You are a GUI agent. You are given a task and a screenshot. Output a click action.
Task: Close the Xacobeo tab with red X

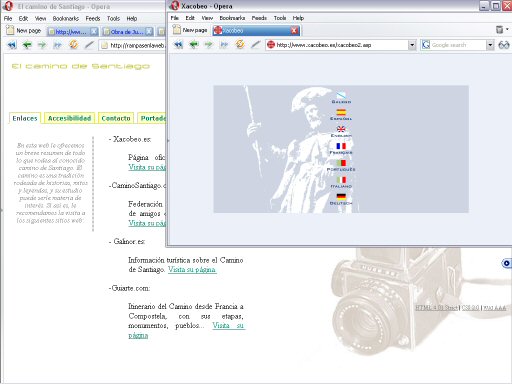click(294, 31)
